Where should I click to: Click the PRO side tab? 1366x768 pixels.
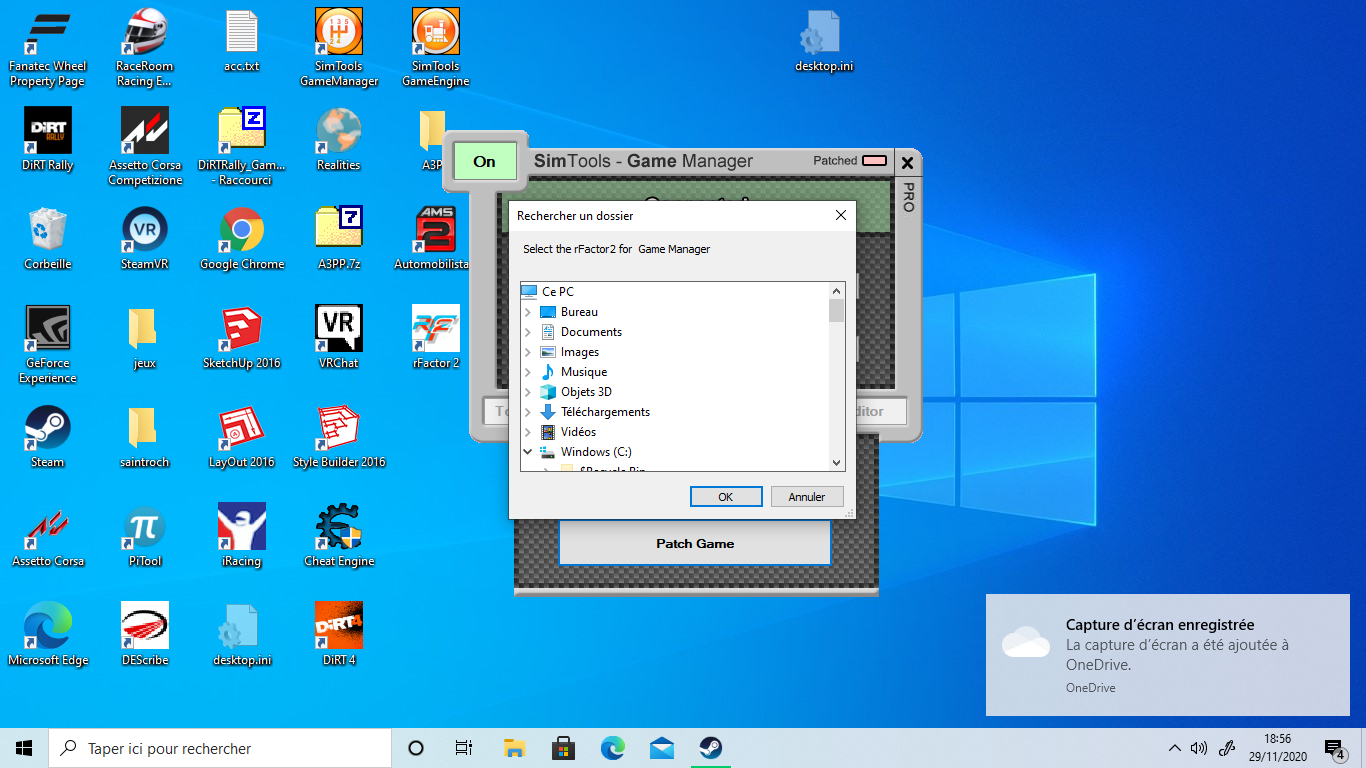click(908, 197)
